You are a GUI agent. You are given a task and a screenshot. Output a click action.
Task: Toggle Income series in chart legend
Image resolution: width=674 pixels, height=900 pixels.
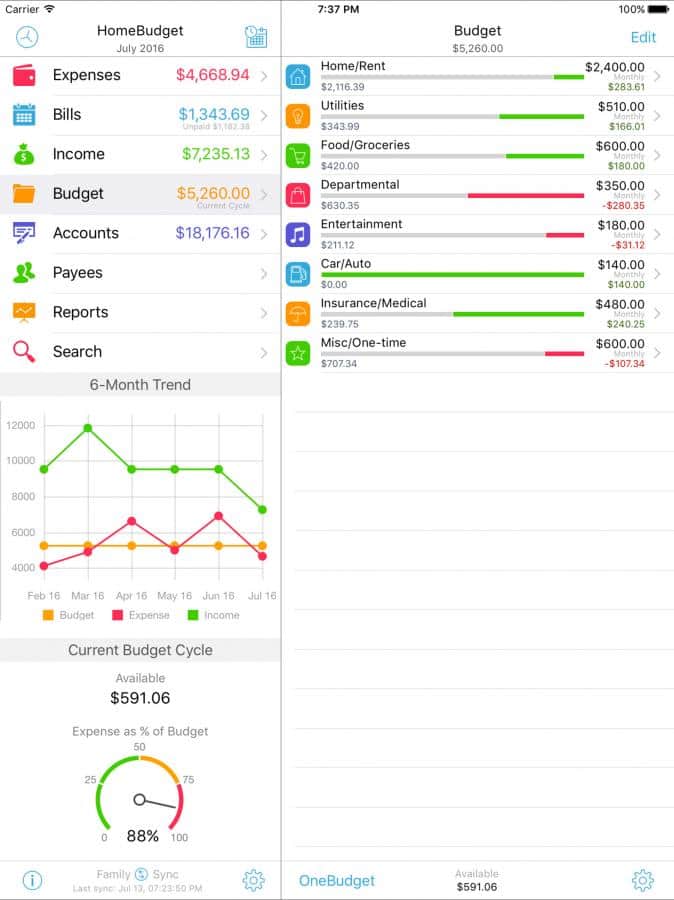tap(213, 615)
